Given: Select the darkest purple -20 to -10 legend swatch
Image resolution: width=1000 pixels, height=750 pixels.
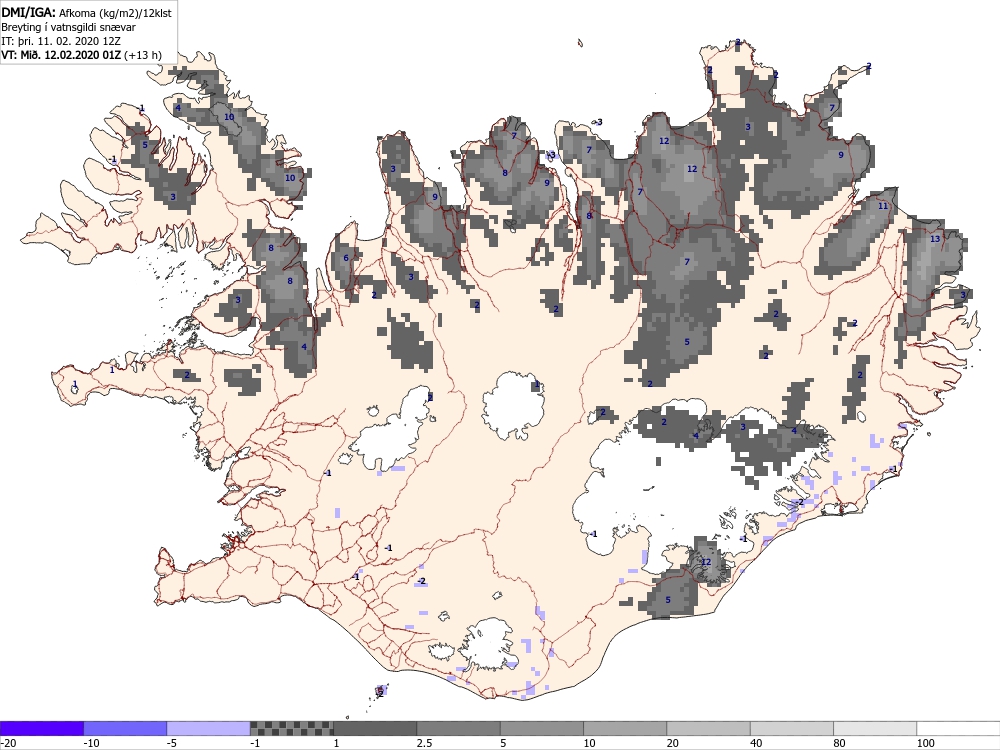Looking at the screenshot, I should [41, 728].
